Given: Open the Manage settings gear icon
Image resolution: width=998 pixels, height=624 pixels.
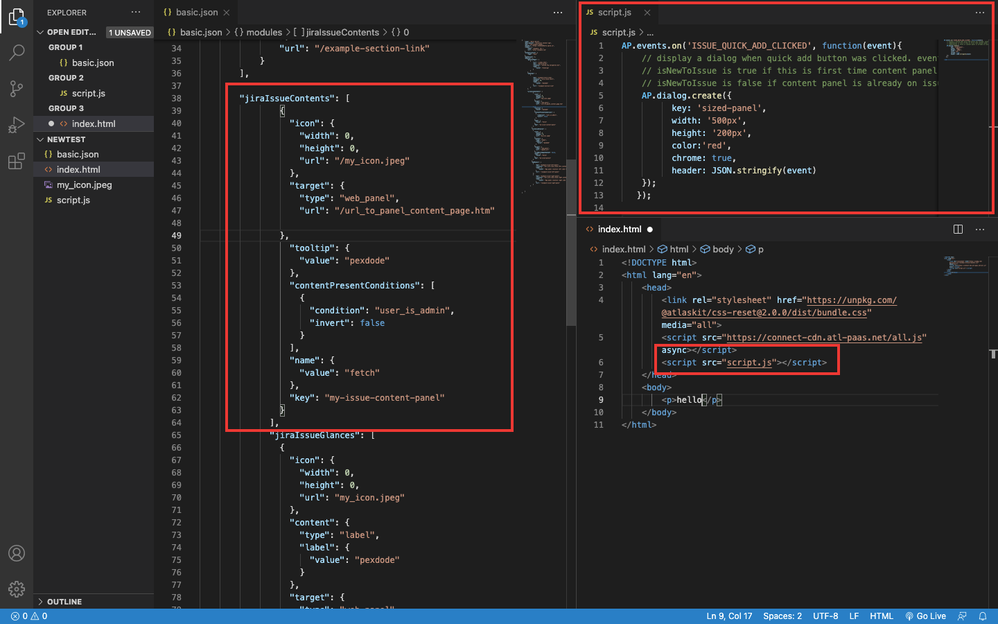Looking at the screenshot, I should [17, 589].
